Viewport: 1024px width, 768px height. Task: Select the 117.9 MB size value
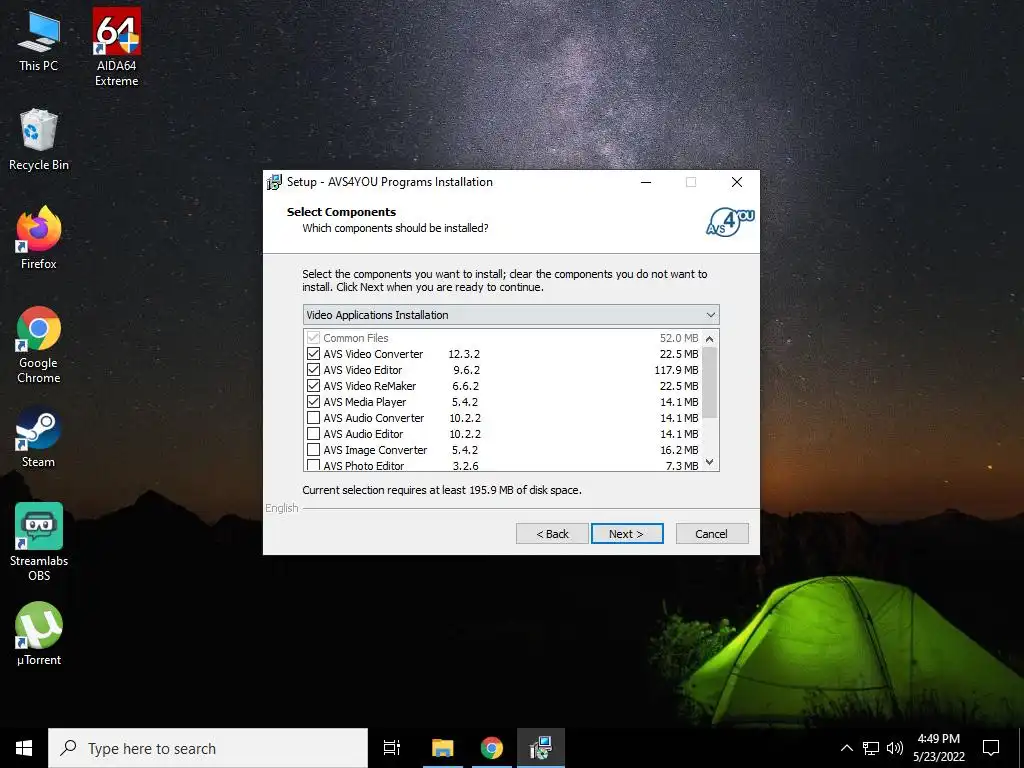(x=677, y=370)
